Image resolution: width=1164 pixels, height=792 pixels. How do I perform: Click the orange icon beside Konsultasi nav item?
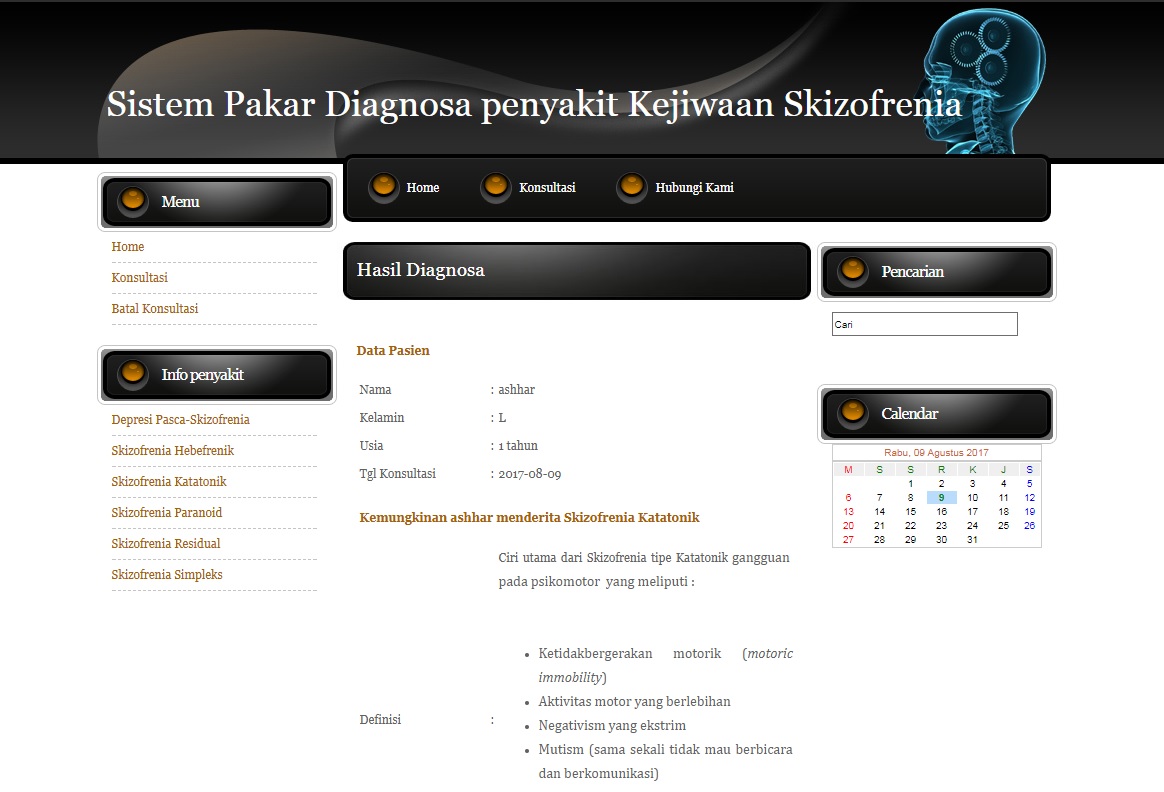click(x=495, y=186)
